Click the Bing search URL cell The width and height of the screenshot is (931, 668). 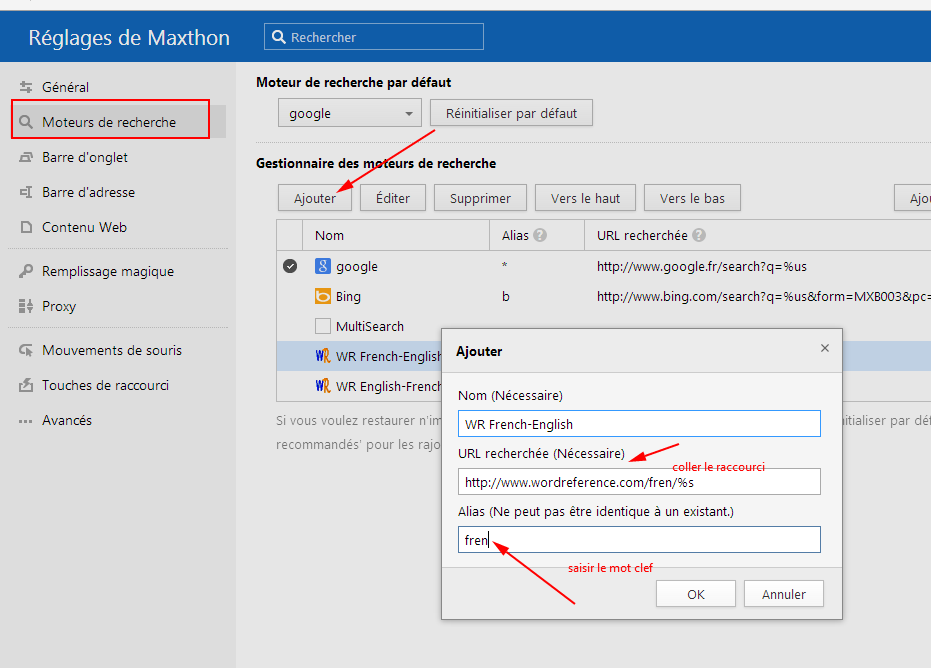[763, 296]
